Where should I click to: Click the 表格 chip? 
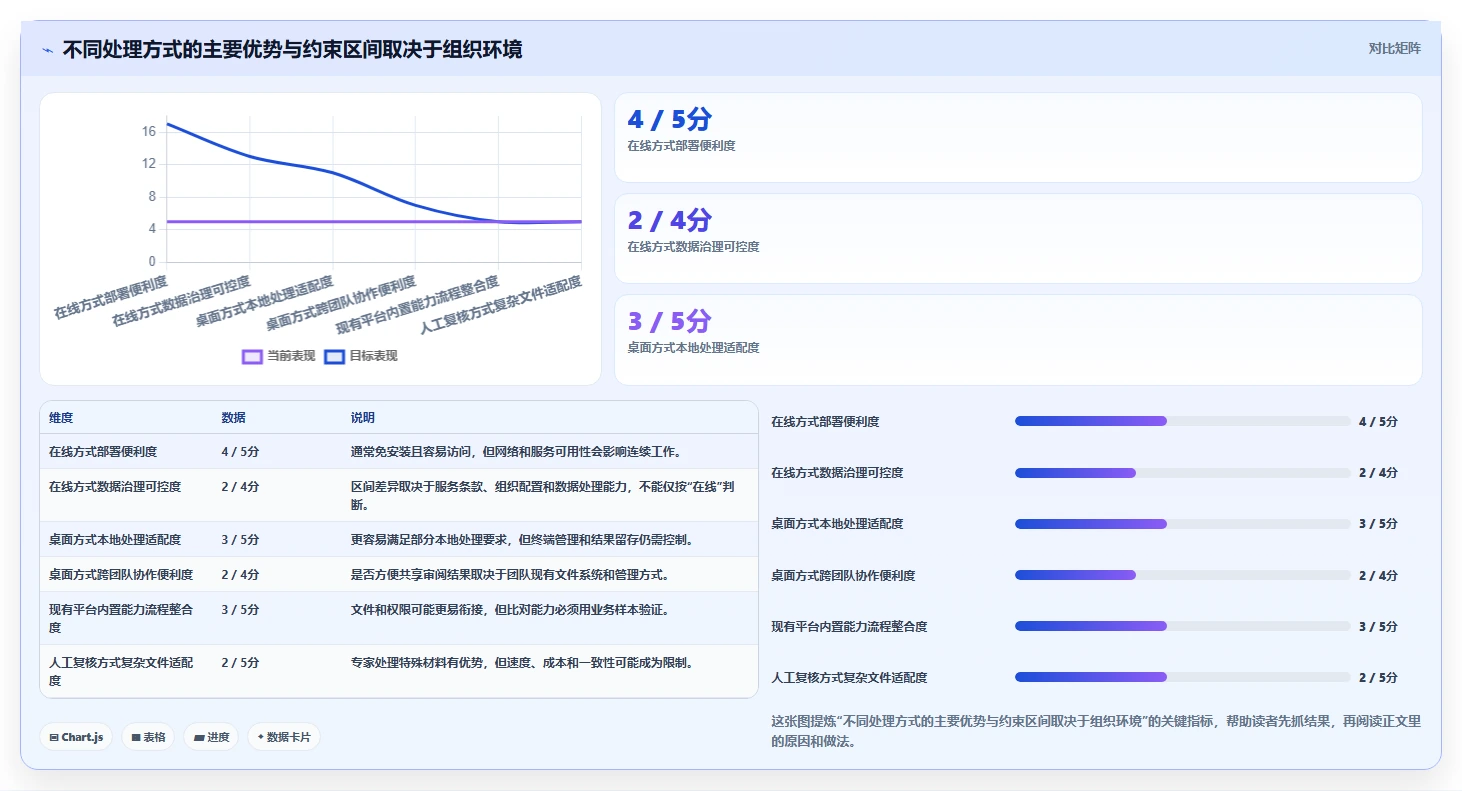coord(148,737)
